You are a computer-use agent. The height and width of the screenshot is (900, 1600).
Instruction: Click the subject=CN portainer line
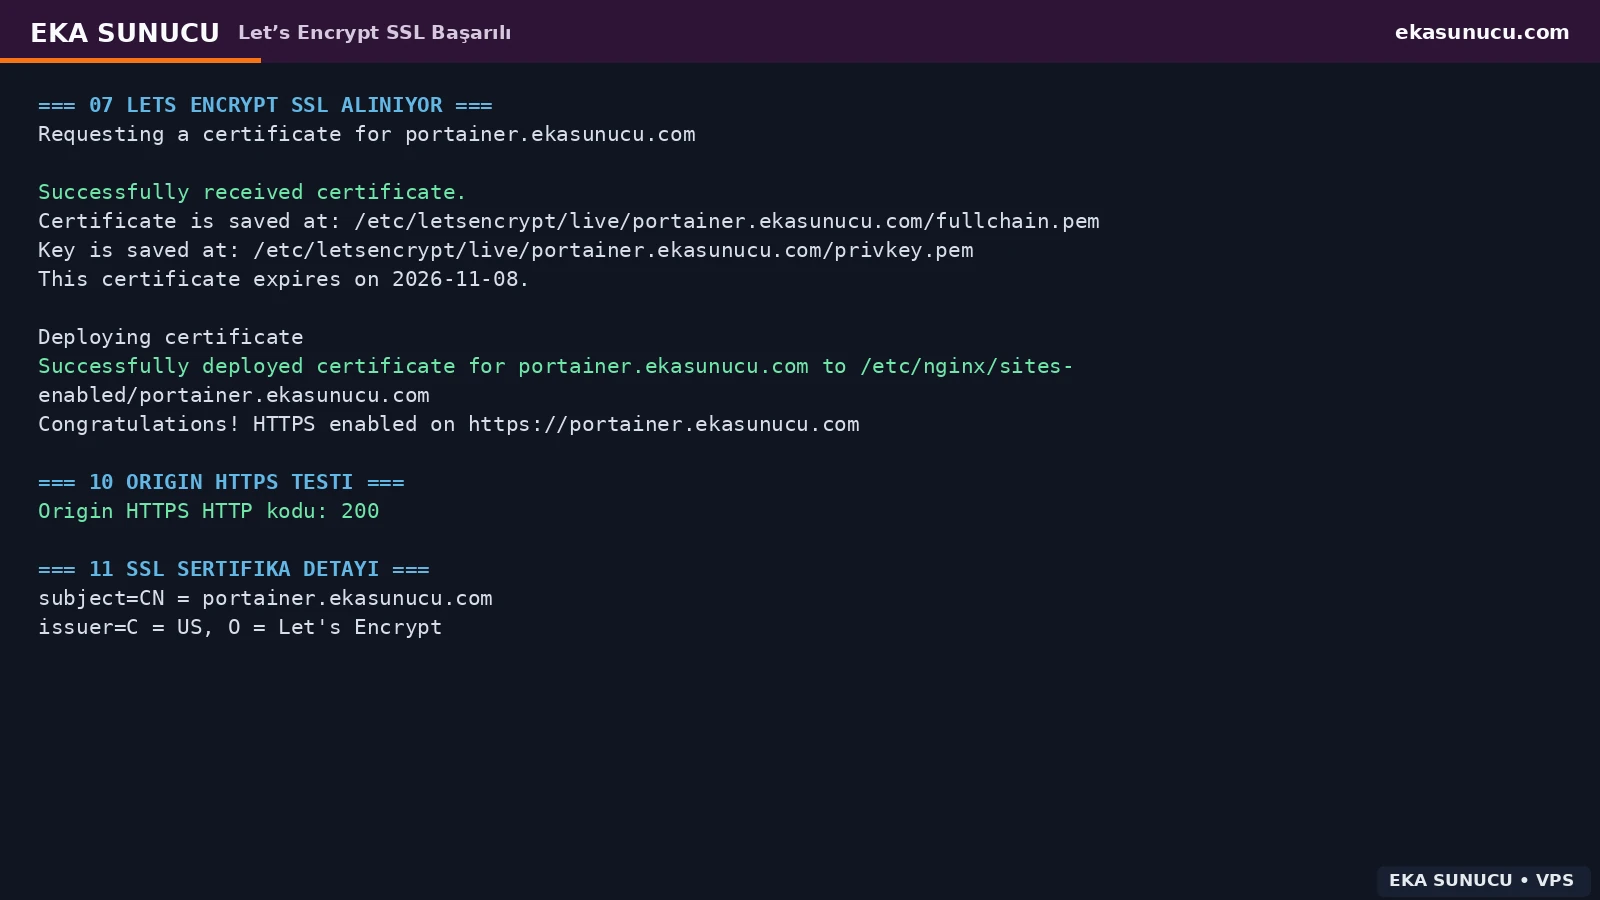(x=265, y=598)
